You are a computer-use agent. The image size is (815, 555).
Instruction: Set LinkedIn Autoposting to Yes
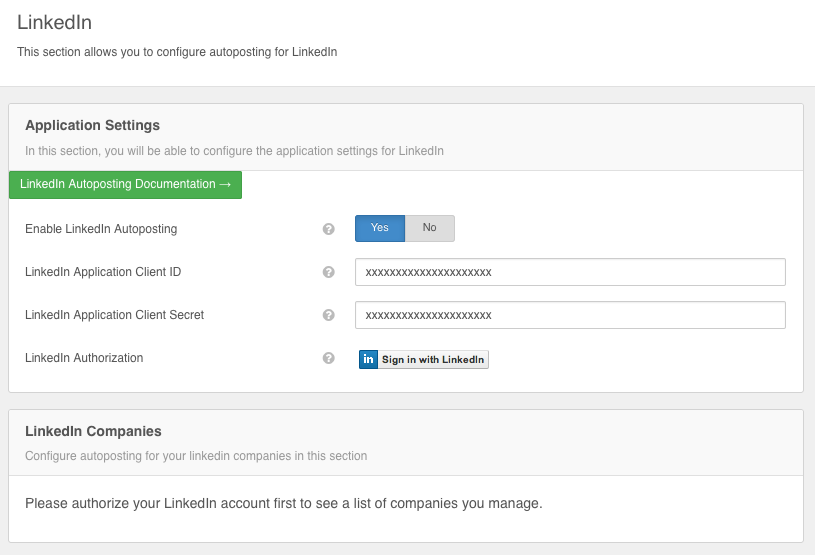tap(380, 228)
